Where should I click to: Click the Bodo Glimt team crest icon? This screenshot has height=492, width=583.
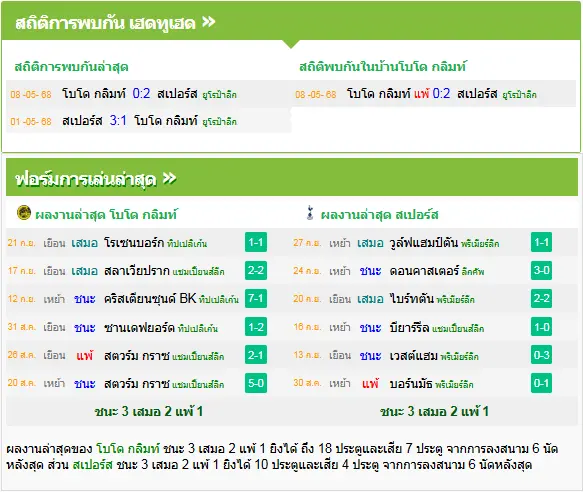(24, 213)
